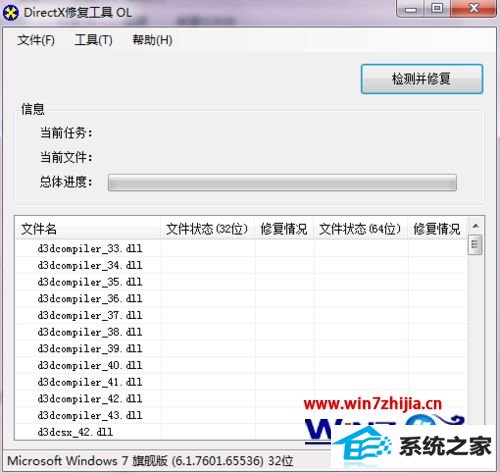Select the d3dcompiler_37.dll row
The image size is (500, 473).
(x=241, y=315)
